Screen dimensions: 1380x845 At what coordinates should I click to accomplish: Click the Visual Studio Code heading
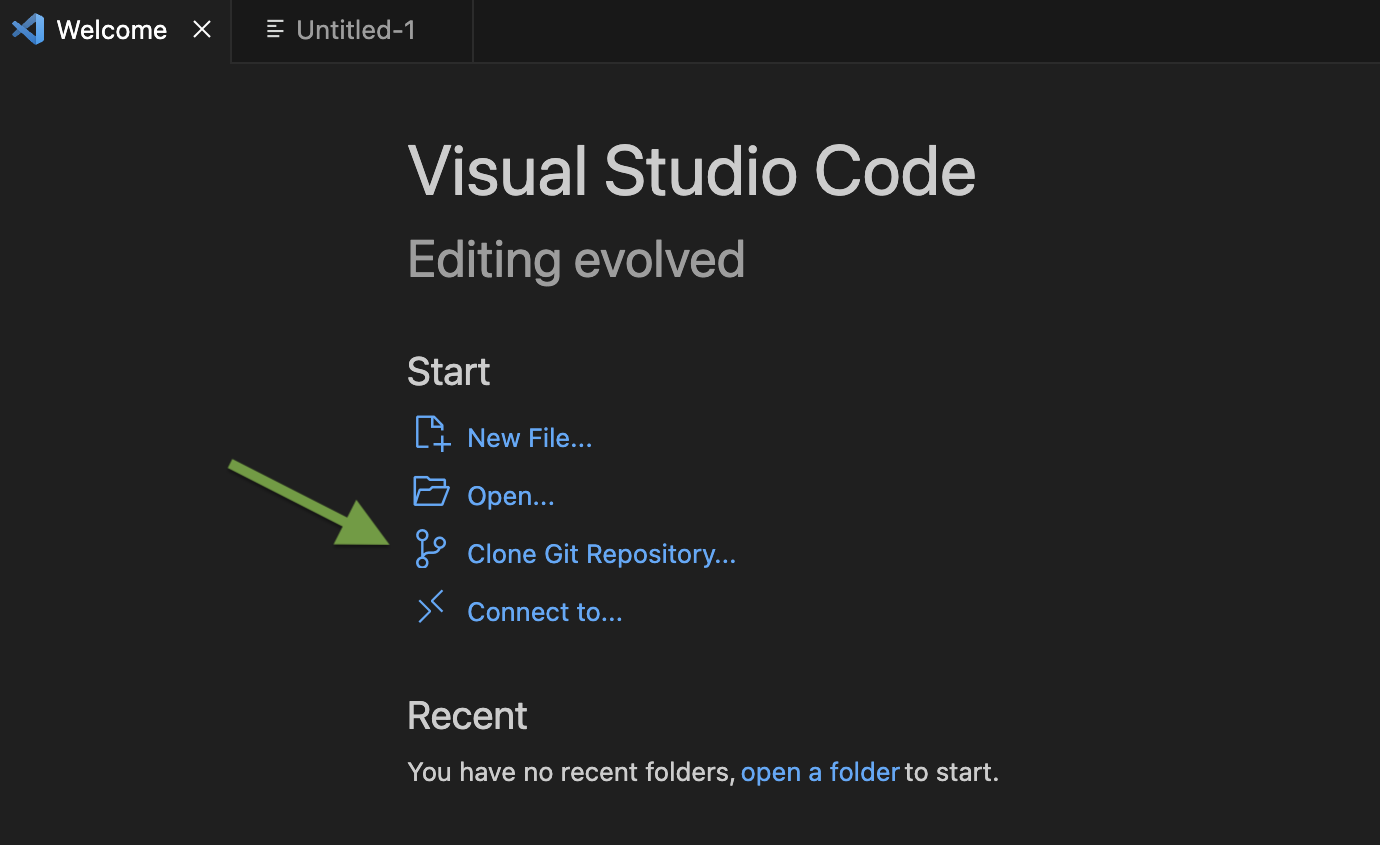click(x=691, y=171)
